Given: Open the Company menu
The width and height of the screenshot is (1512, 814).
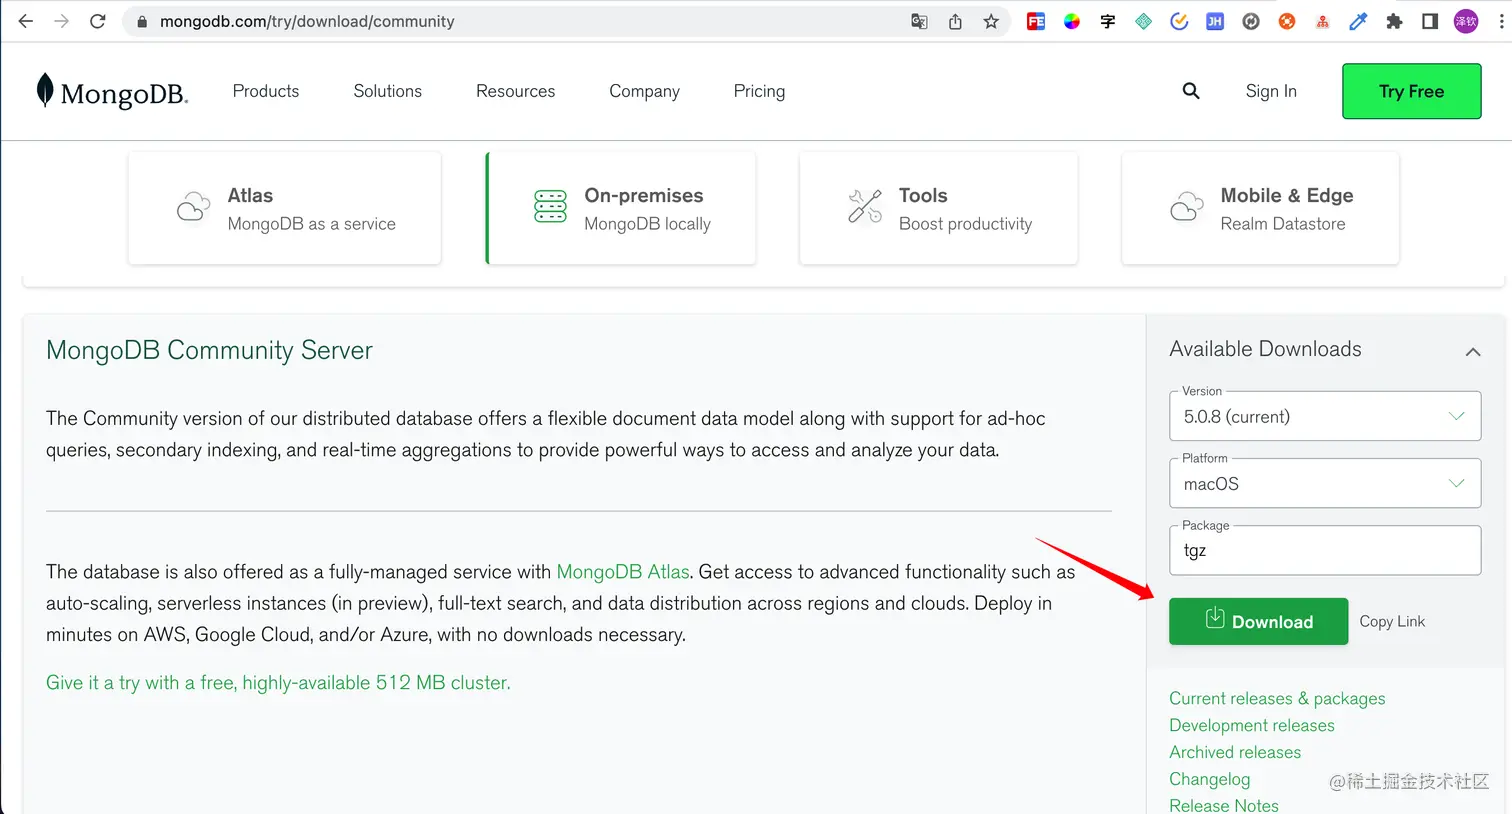Looking at the screenshot, I should coord(644,91).
